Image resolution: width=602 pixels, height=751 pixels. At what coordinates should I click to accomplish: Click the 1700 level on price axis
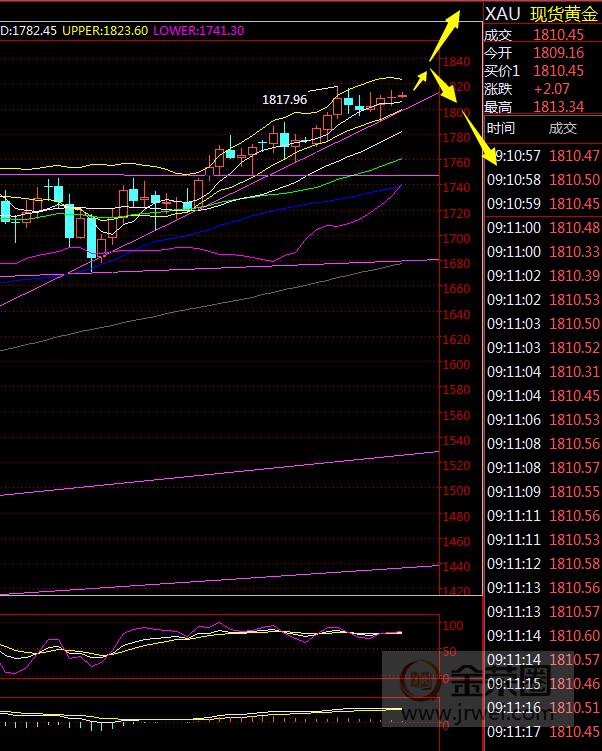click(454, 239)
